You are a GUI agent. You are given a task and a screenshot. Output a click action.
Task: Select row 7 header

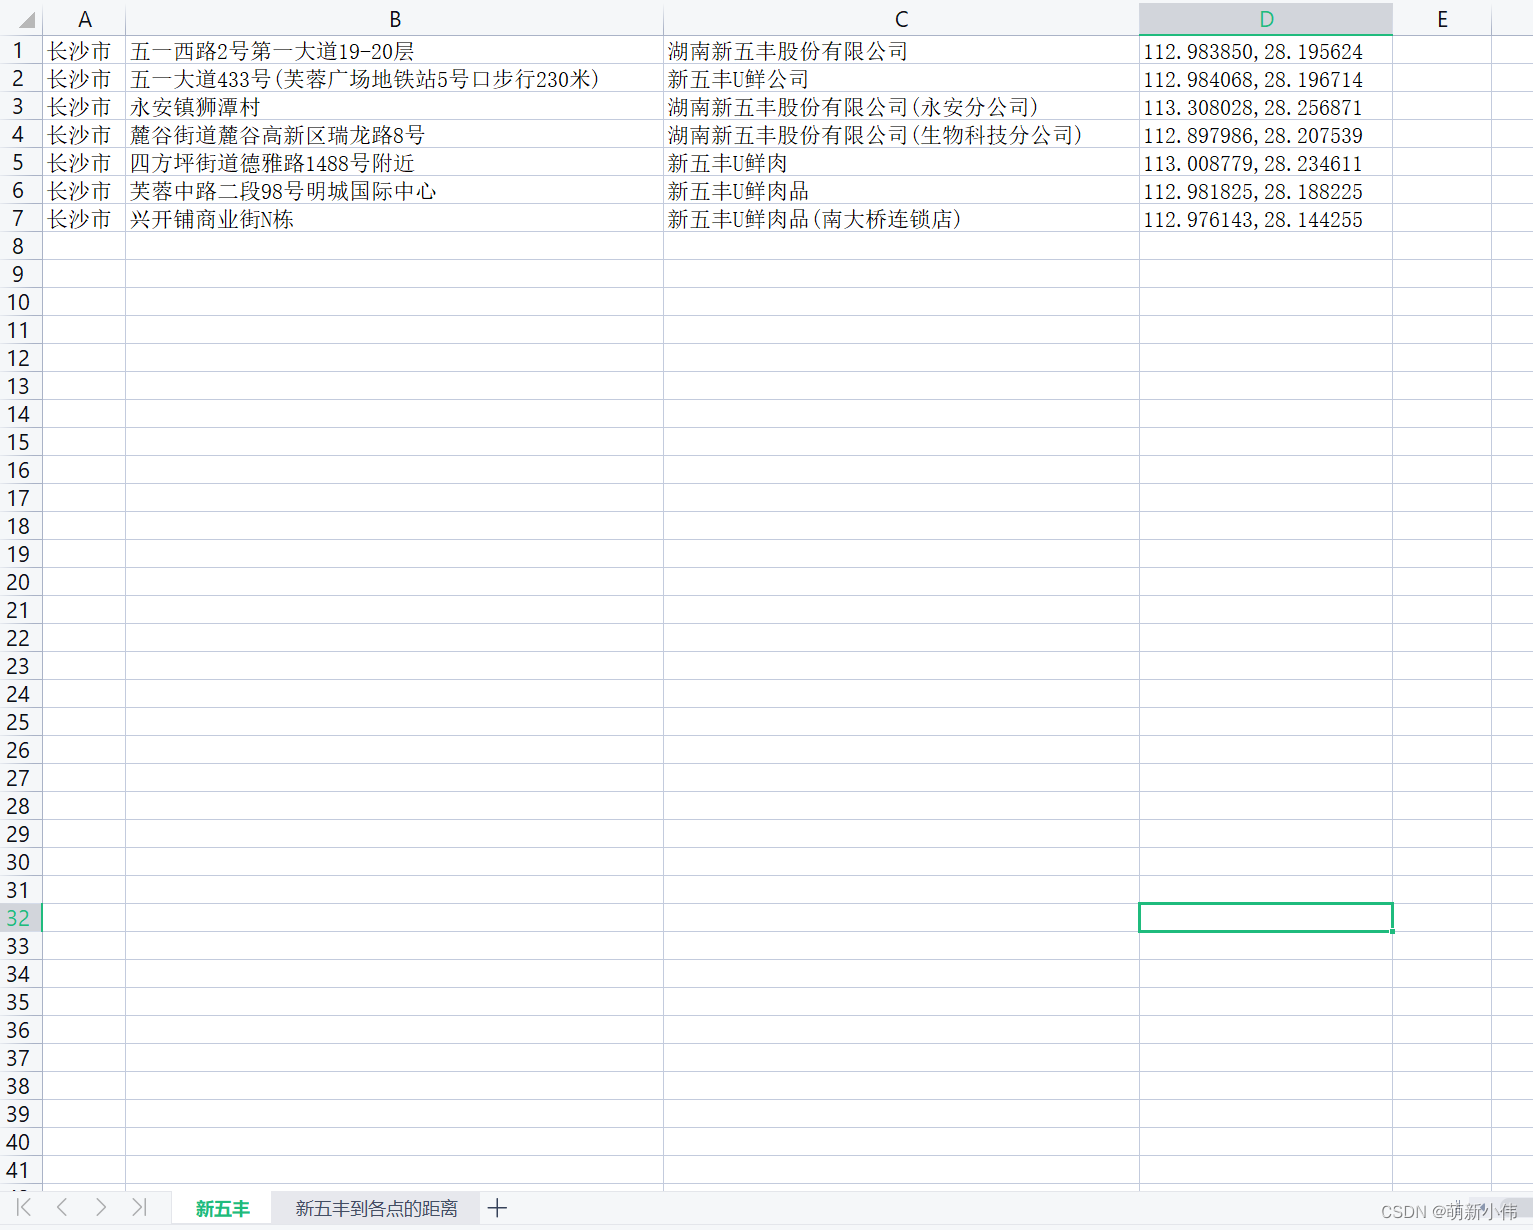tap(20, 218)
